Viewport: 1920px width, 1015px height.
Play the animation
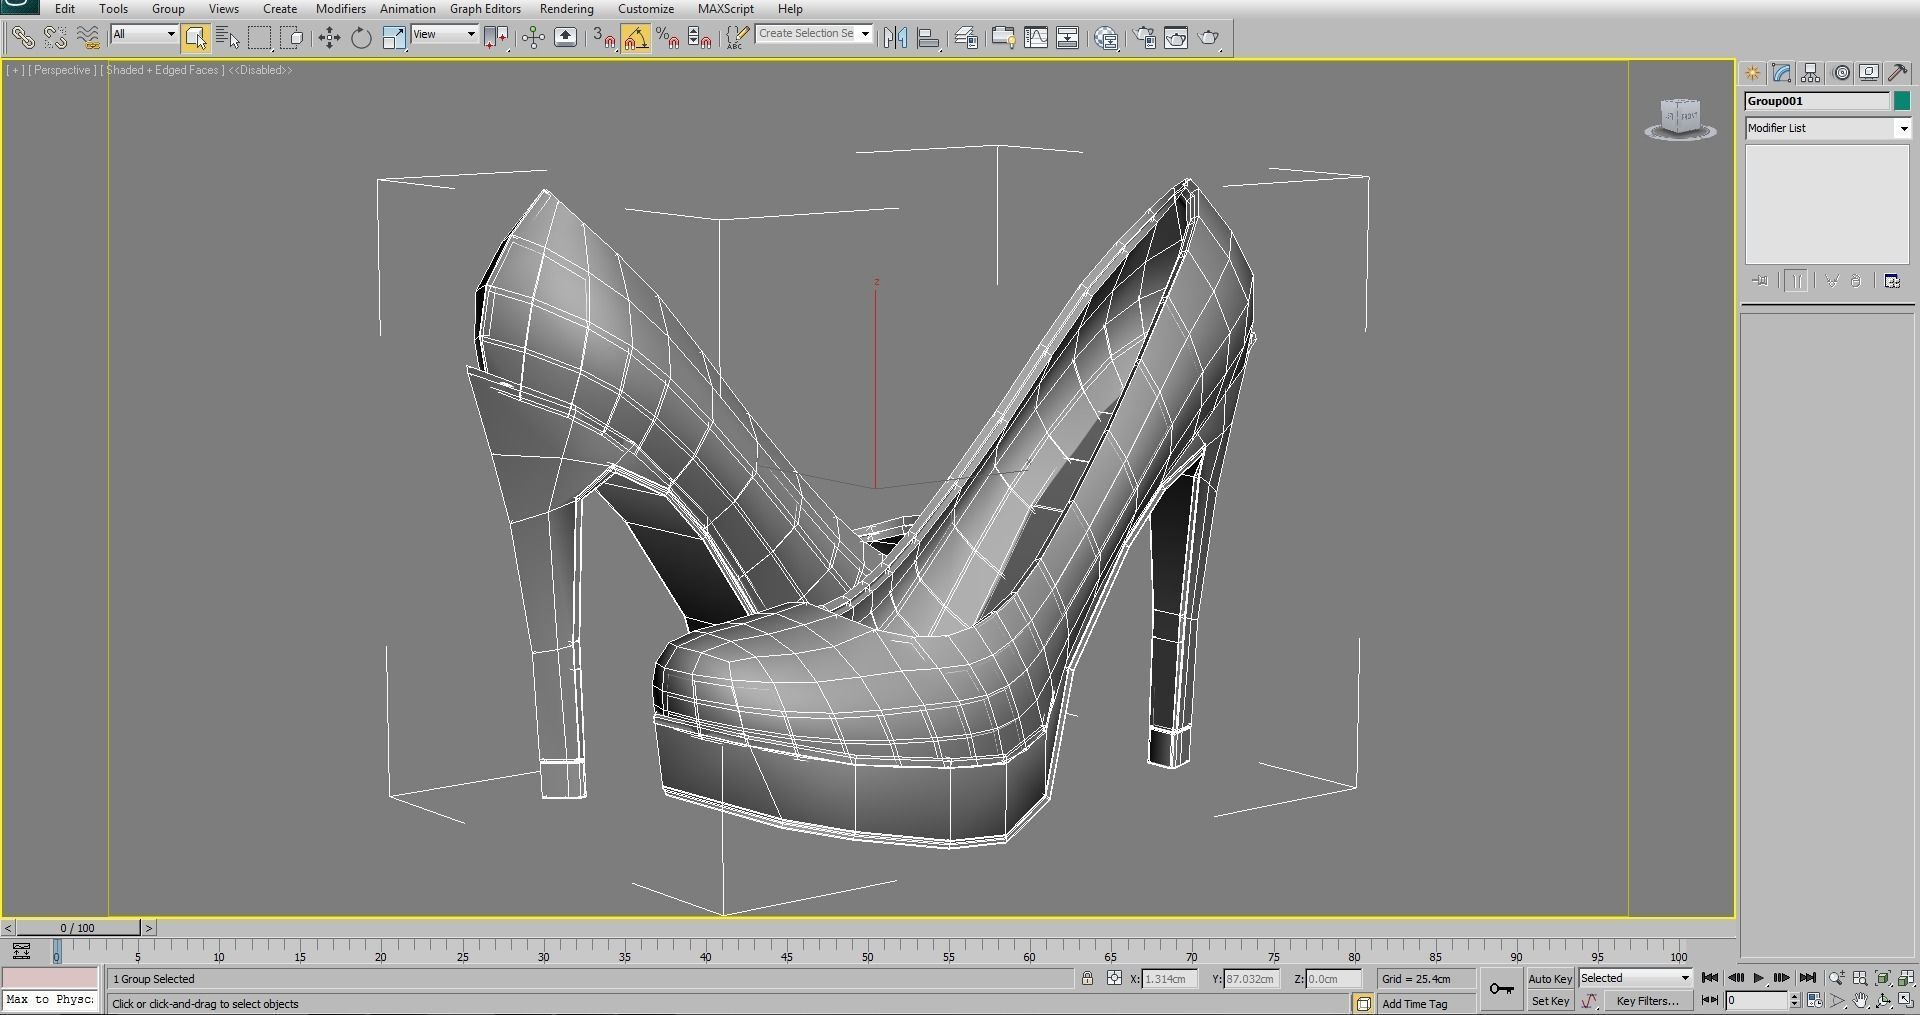(x=1758, y=978)
